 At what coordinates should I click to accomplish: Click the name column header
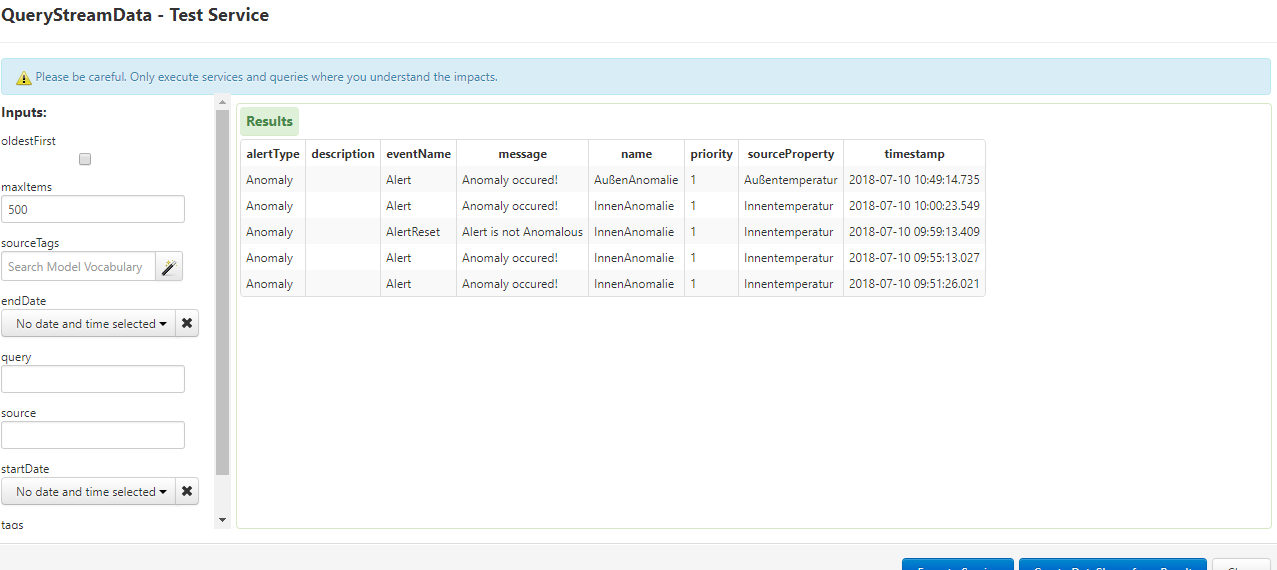[636, 154]
